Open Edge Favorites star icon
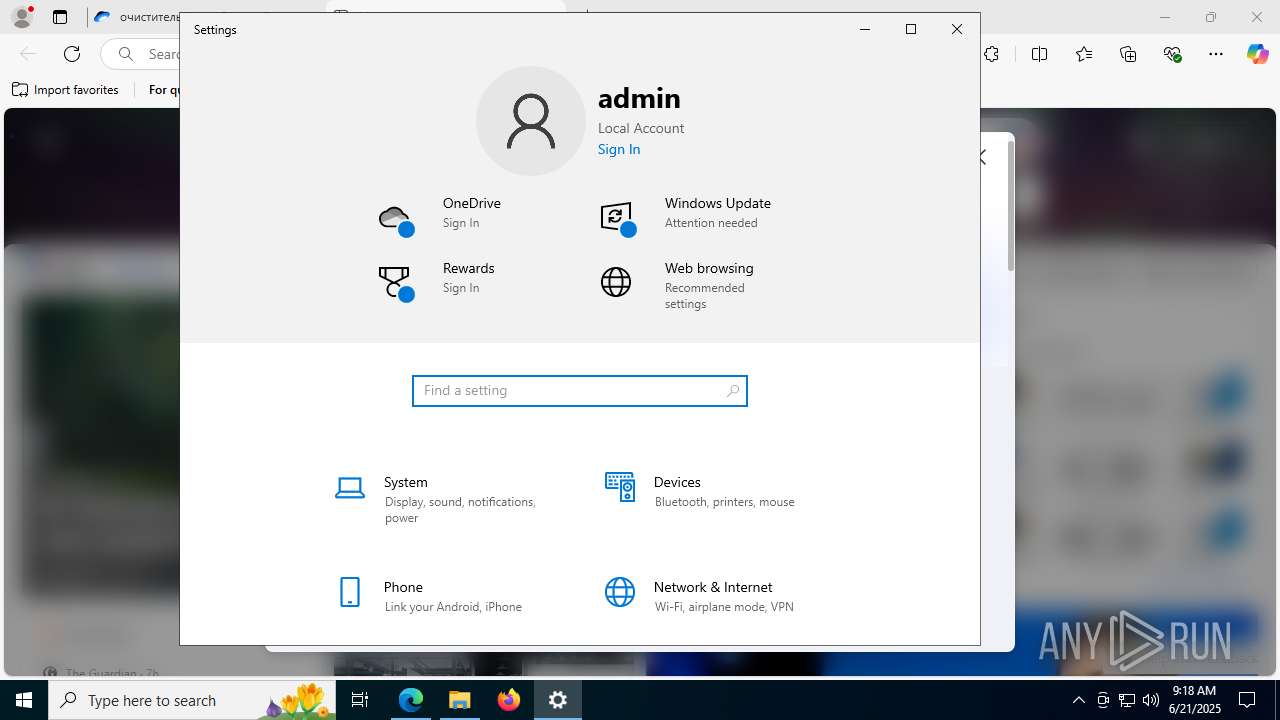This screenshot has height=720, width=1280. tap(1084, 54)
